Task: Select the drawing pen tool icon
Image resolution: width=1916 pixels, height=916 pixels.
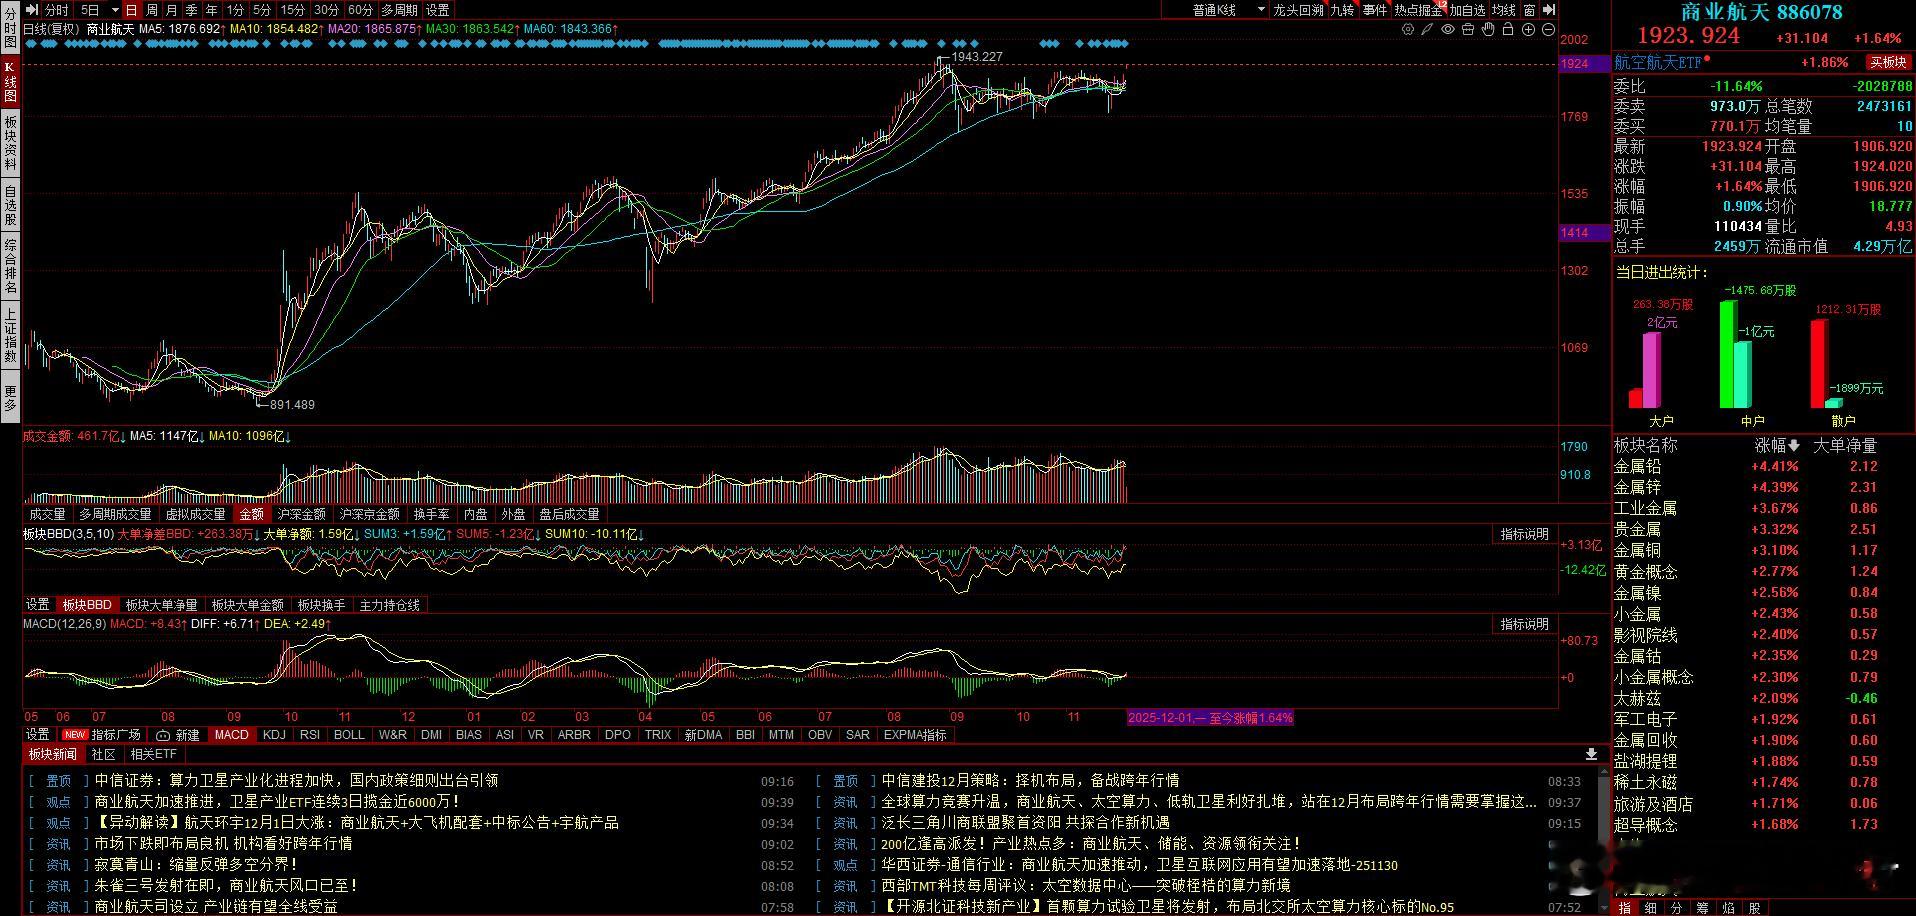Action: (1428, 29)
